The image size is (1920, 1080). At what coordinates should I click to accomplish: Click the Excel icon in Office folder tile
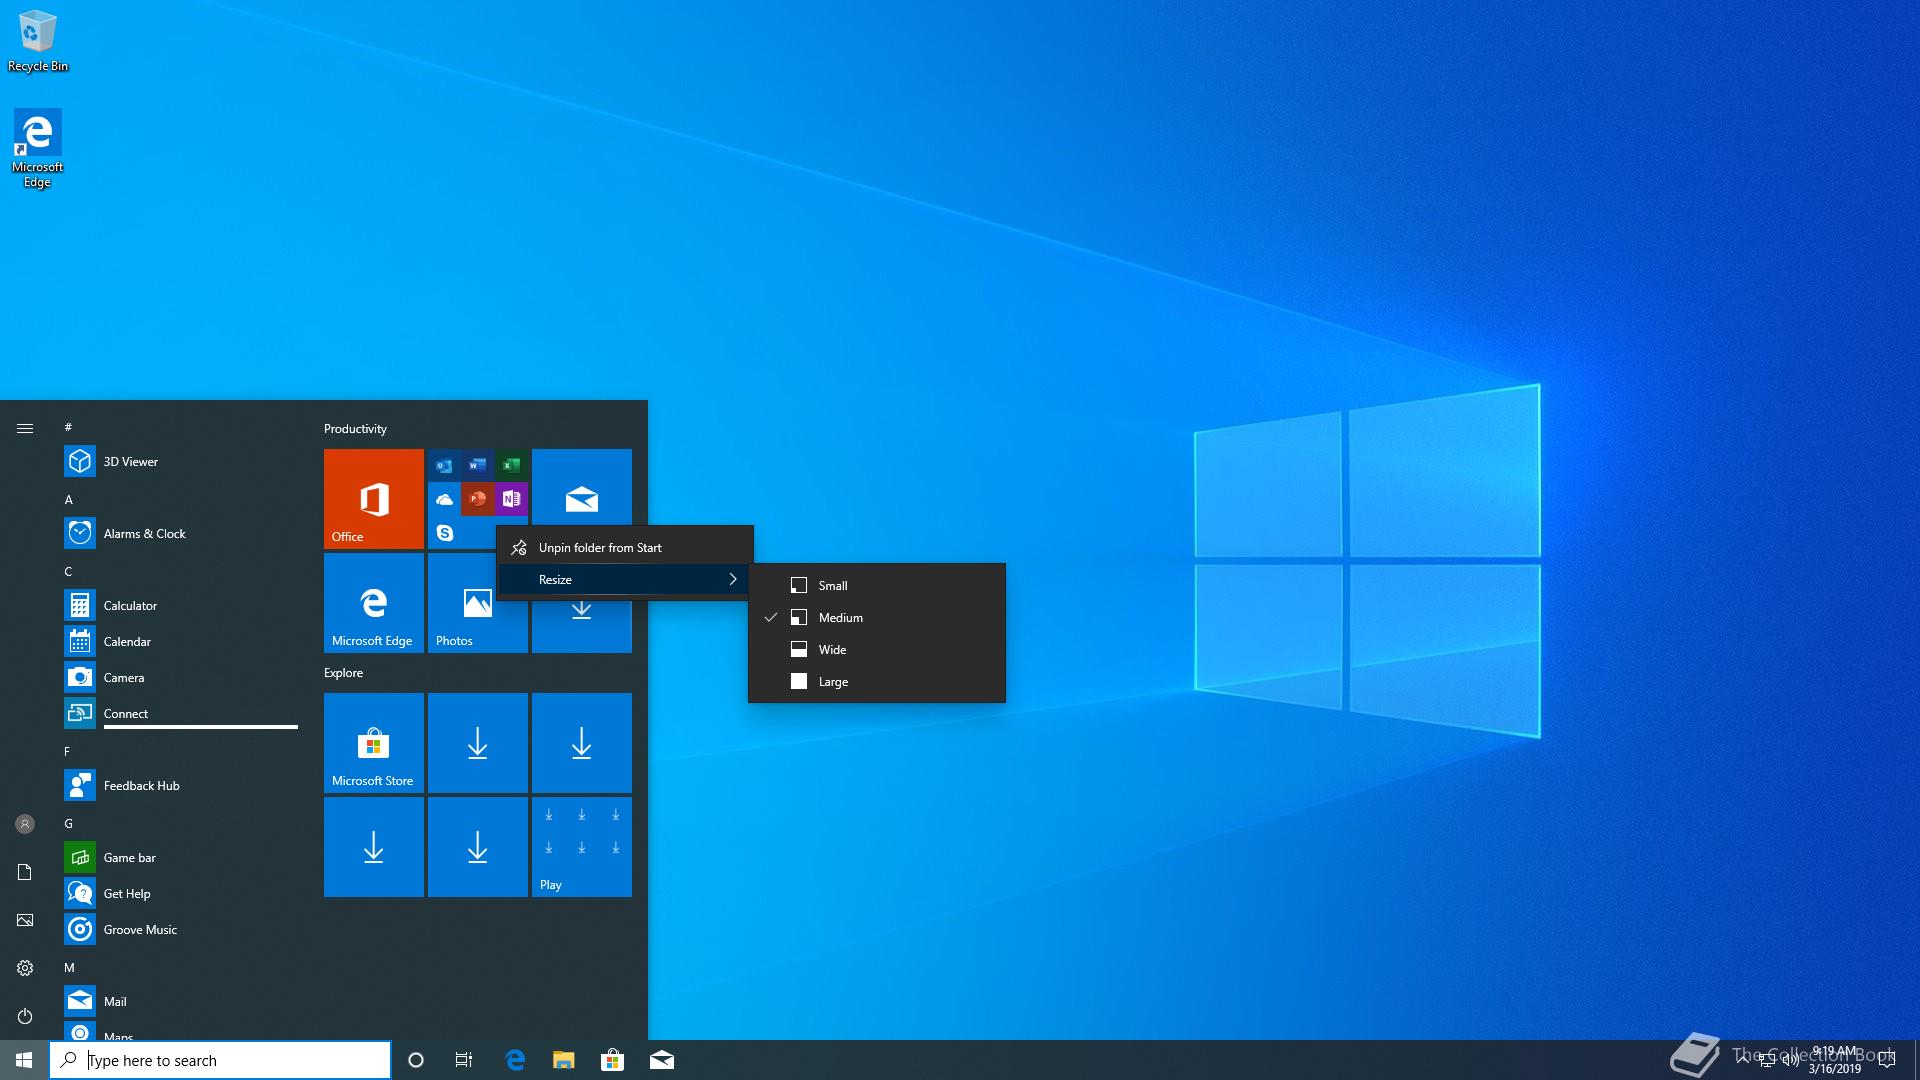pyautogui.click(x=511, y=466)
